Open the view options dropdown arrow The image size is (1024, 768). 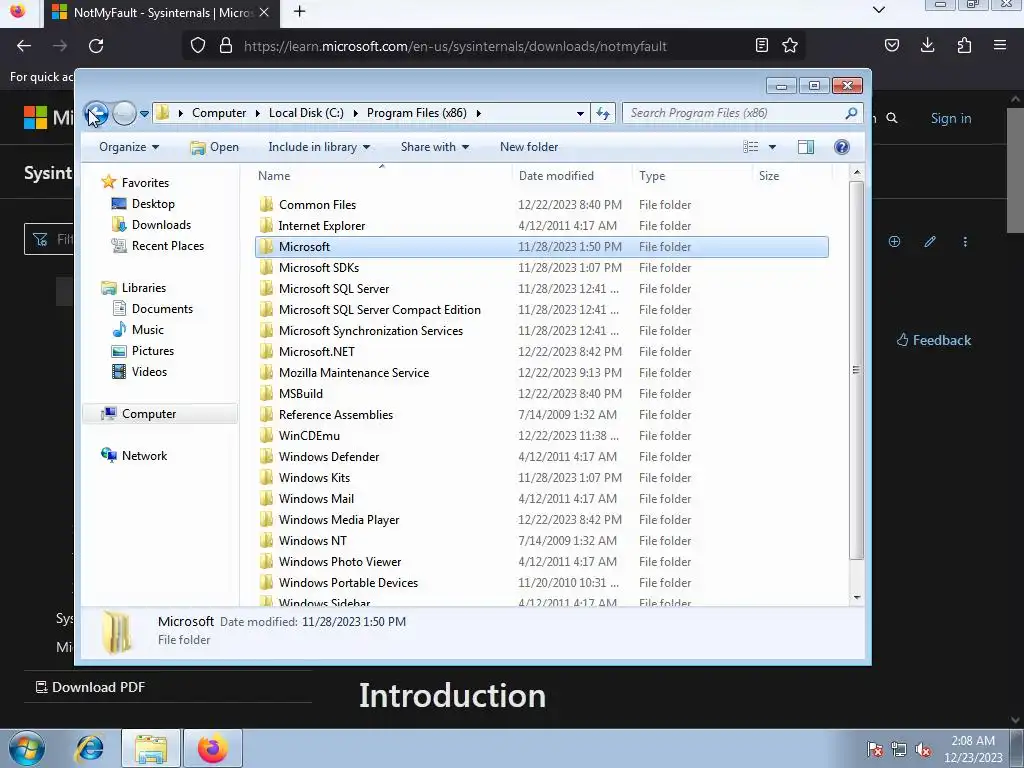click(772, 147)
